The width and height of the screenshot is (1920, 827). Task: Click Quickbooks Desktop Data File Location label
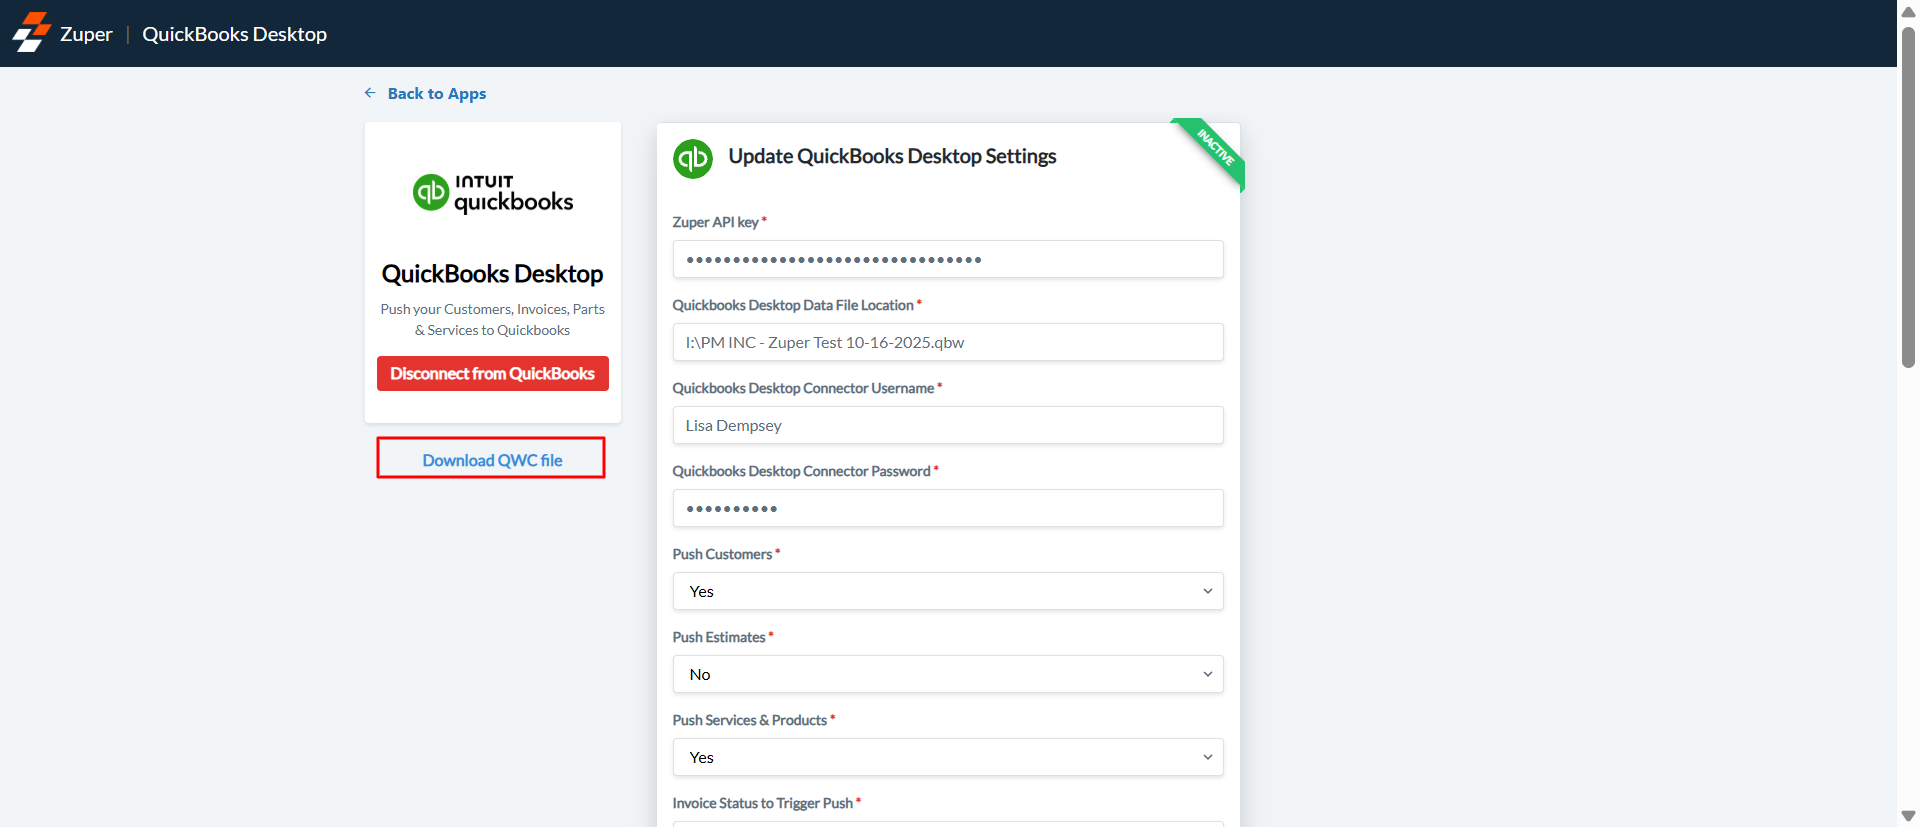(793, 305)
